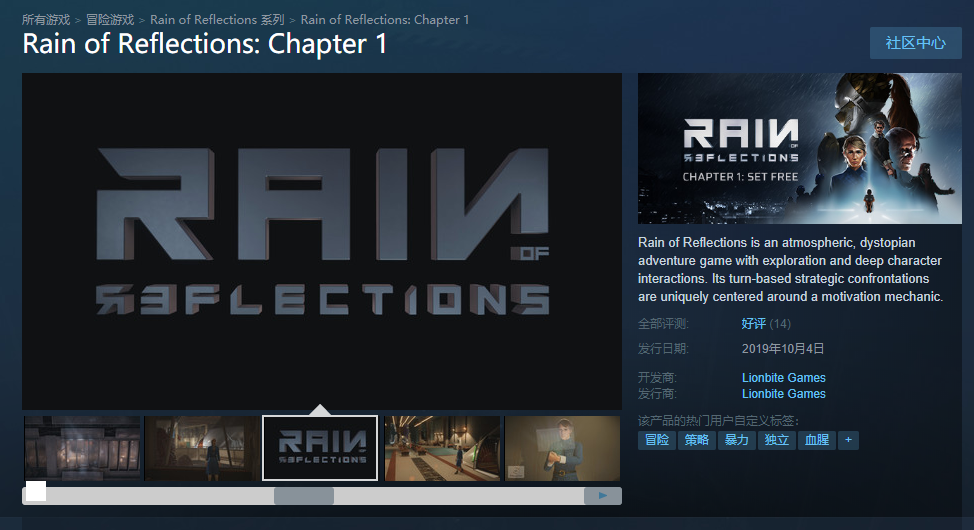
Task: Select the 暴力 tag
Action: (x=736, y=440)
